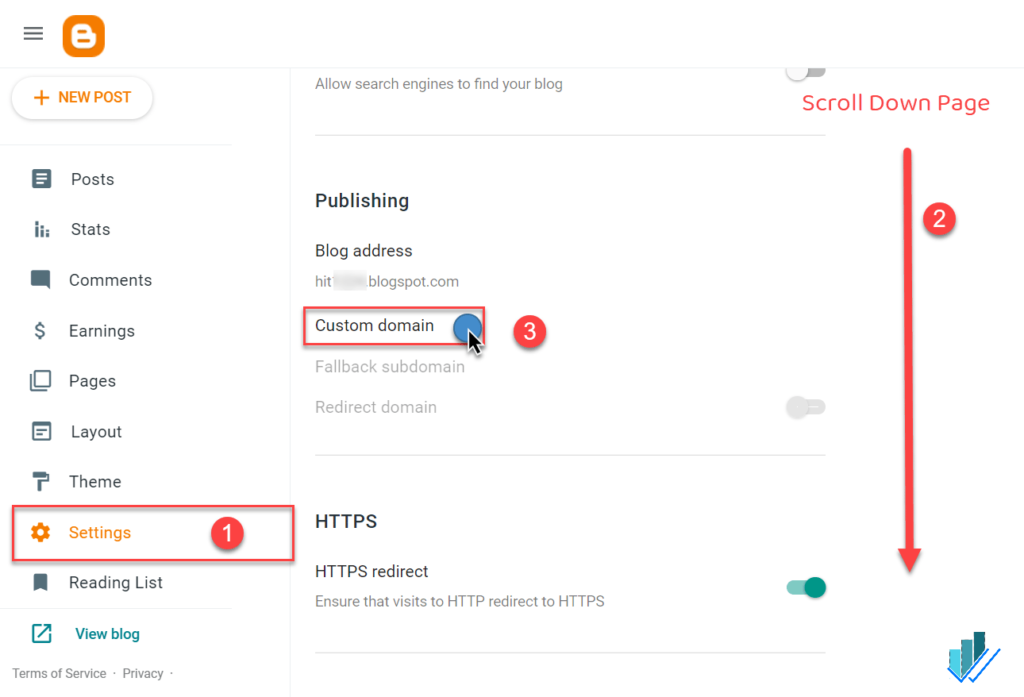This screenshot has width=1024, height=697.
Task: Open the hamburger navigation menu
Action: [x=33, y=33]
